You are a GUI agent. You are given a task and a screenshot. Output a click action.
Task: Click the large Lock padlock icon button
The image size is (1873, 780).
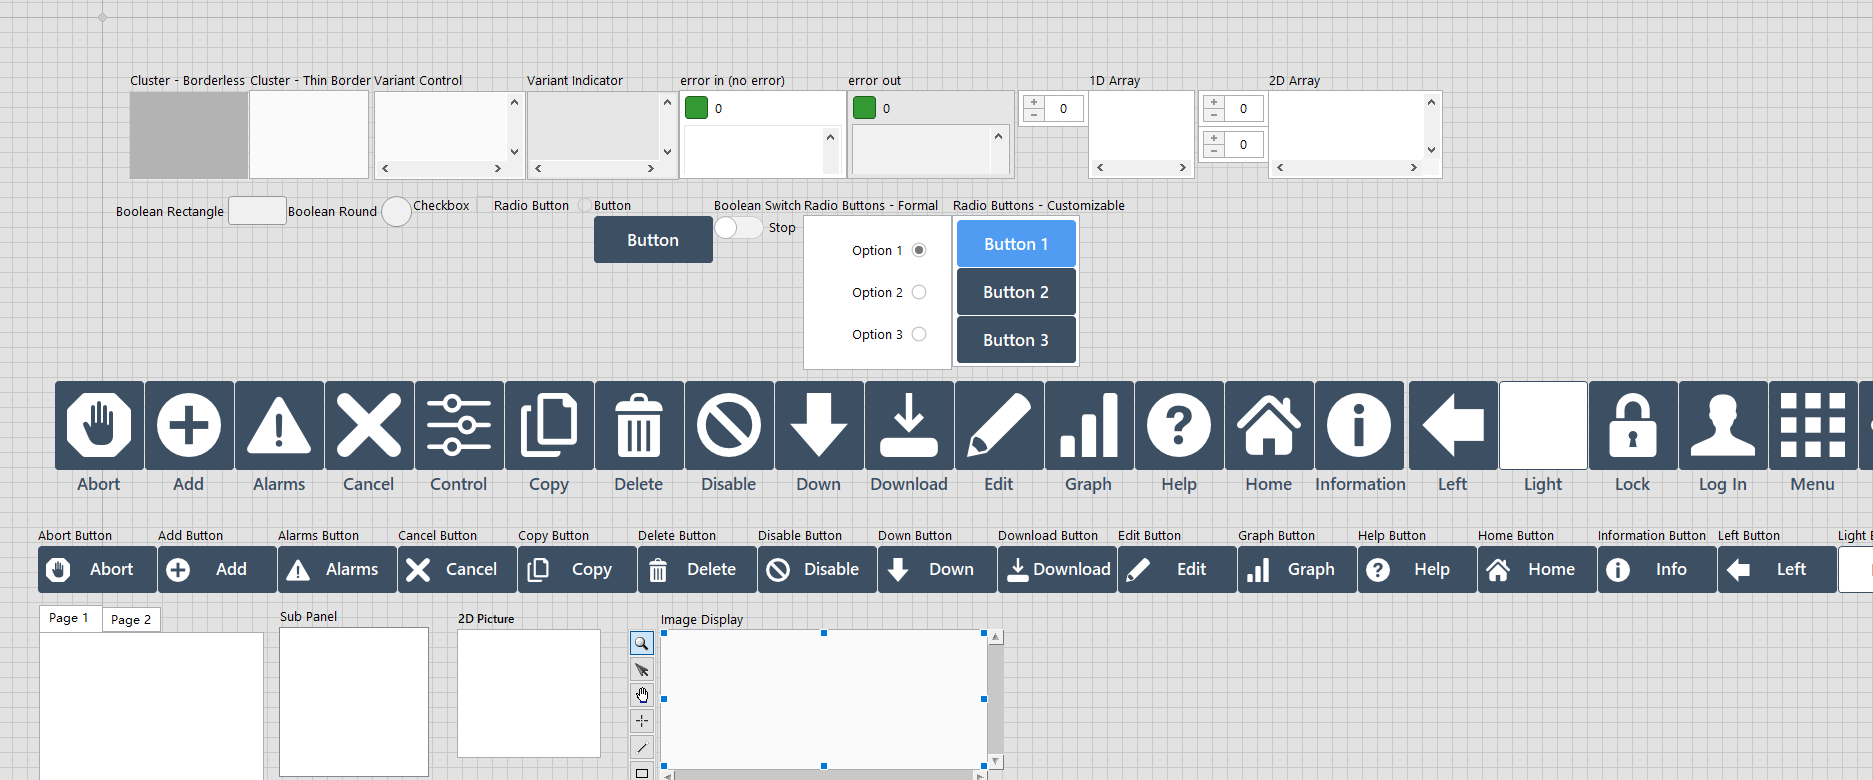click(1633, 425)
